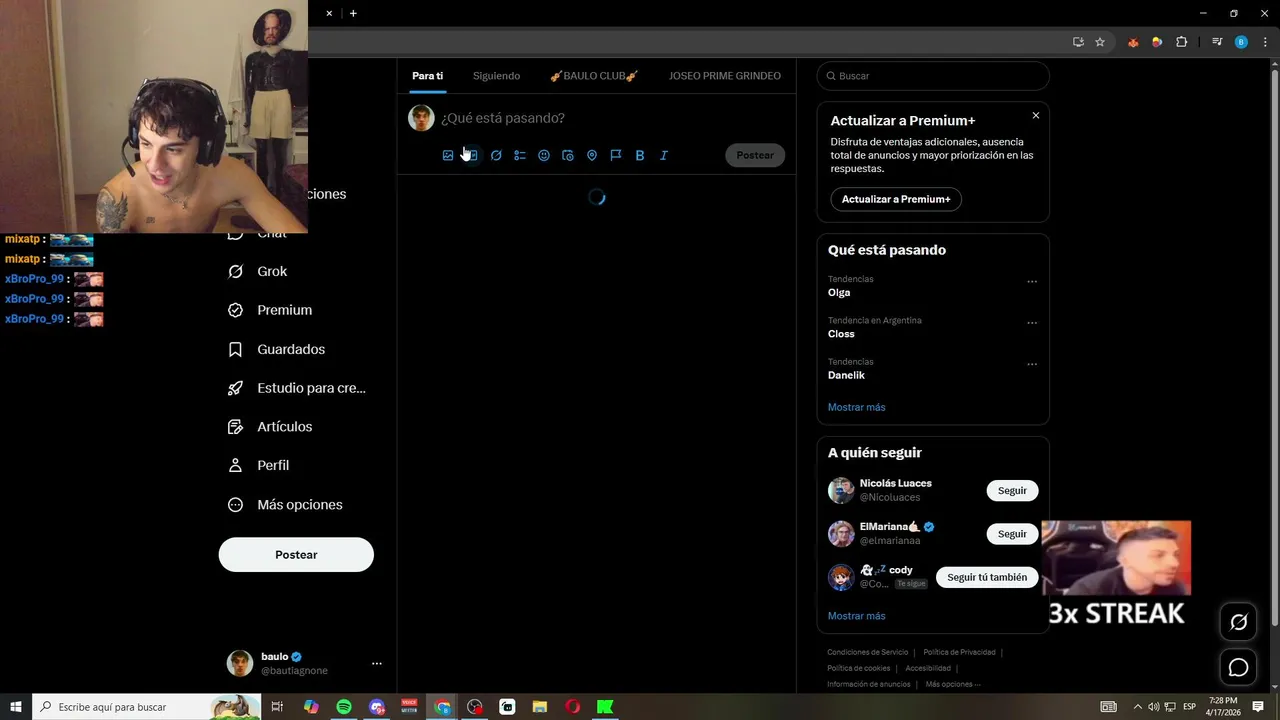Click the small Postear button in composer

[x=755, y=155]
